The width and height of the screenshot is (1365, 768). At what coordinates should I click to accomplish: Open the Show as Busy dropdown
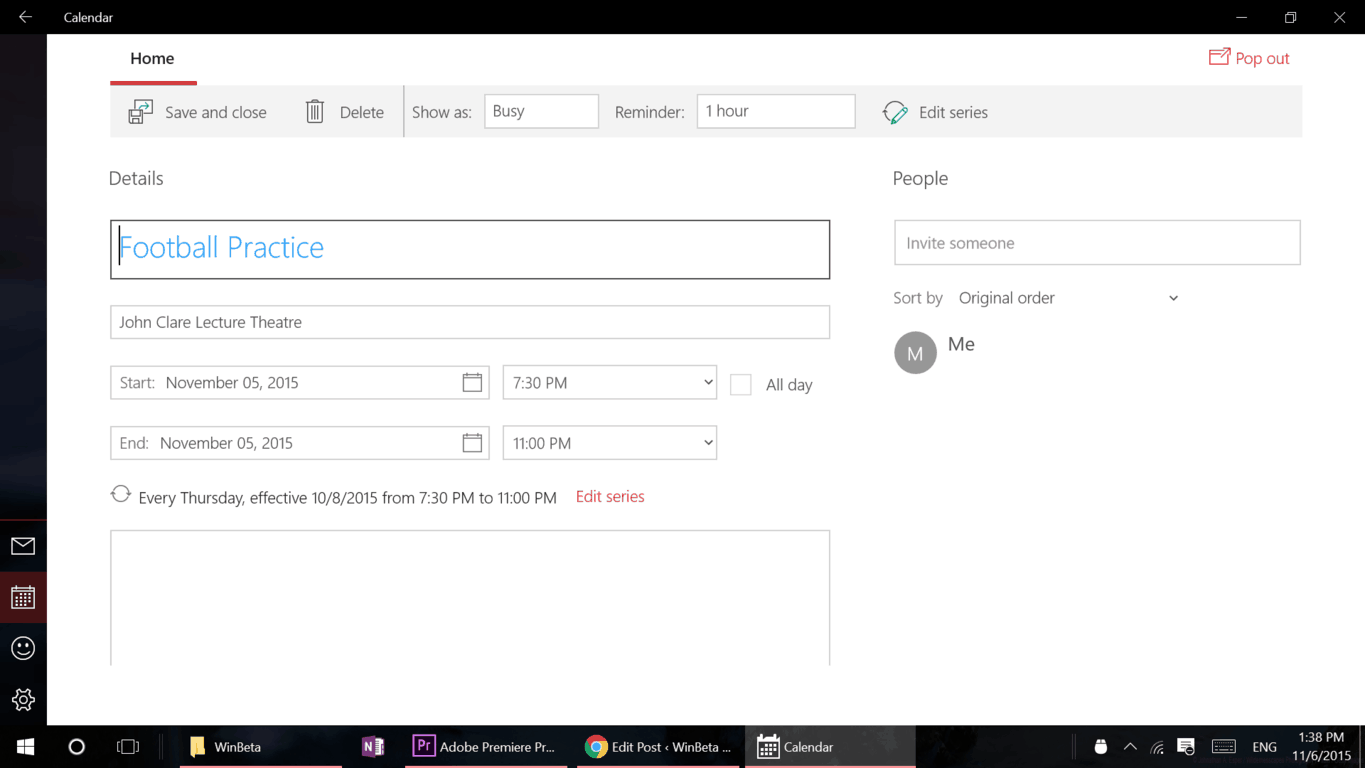pyautogui.click(x=541, y=111)
